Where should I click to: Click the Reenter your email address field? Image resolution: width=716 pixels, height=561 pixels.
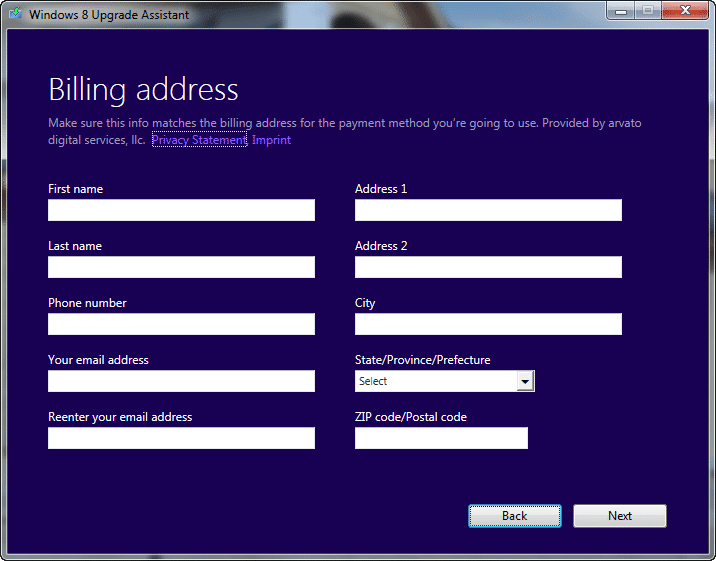tap(181, 438)
